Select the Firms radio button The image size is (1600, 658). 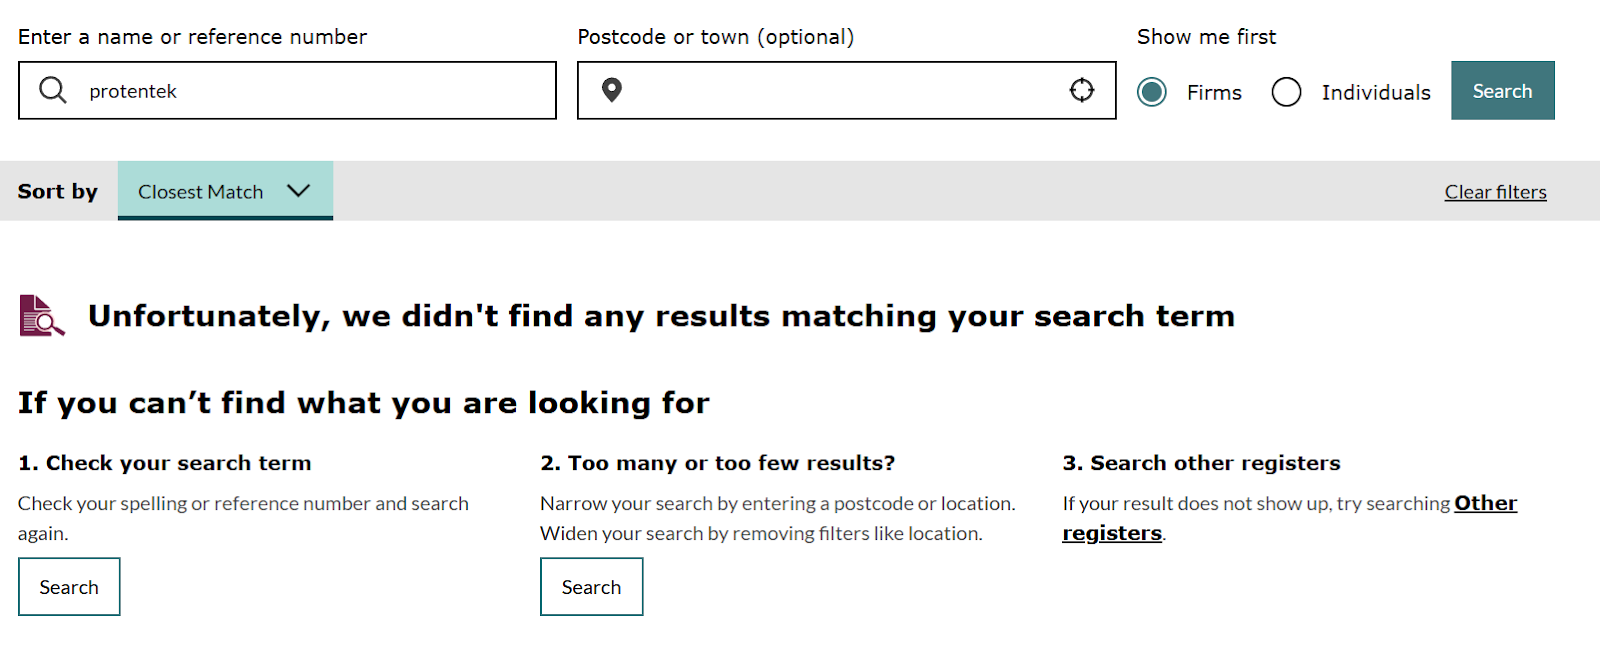[1152, 92]
